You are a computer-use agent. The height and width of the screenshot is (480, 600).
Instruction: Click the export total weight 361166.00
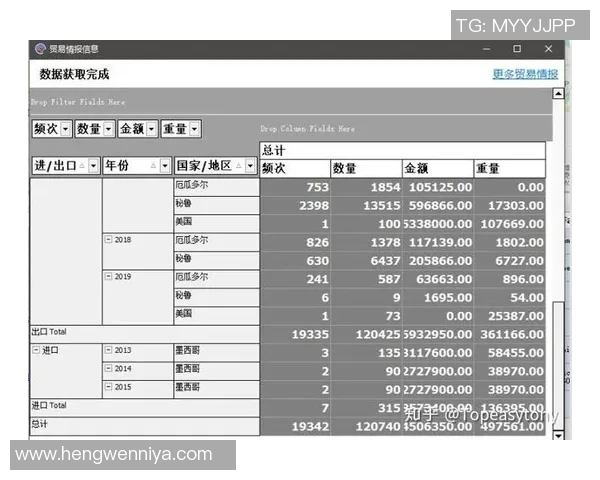(x=512, y=335)
